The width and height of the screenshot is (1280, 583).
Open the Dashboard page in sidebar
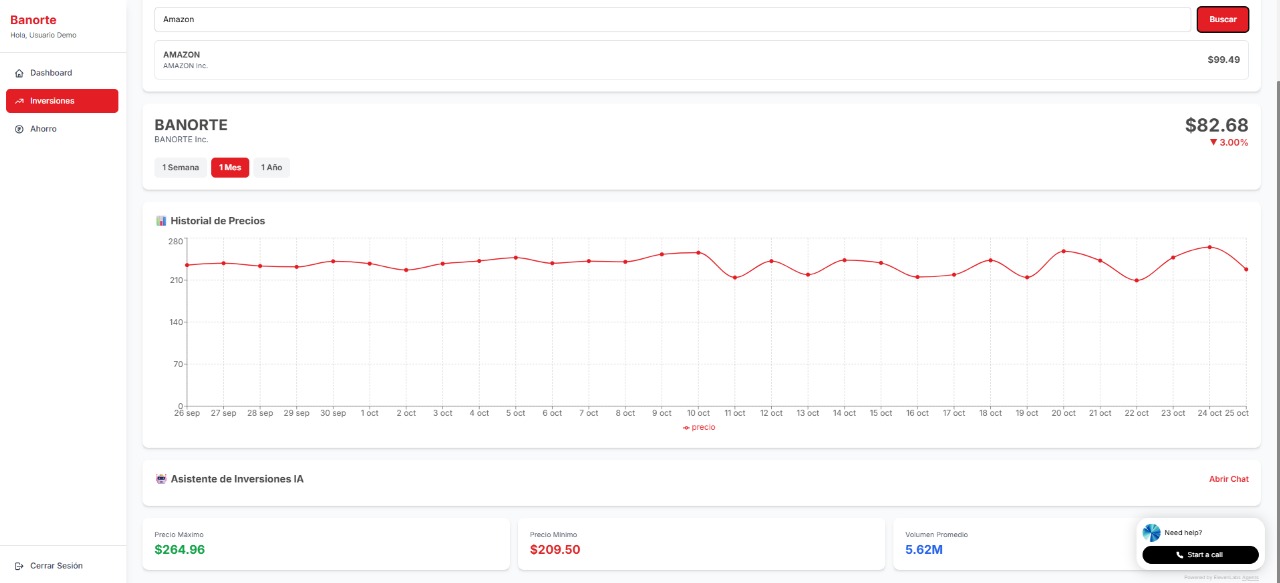coord(62,73)
